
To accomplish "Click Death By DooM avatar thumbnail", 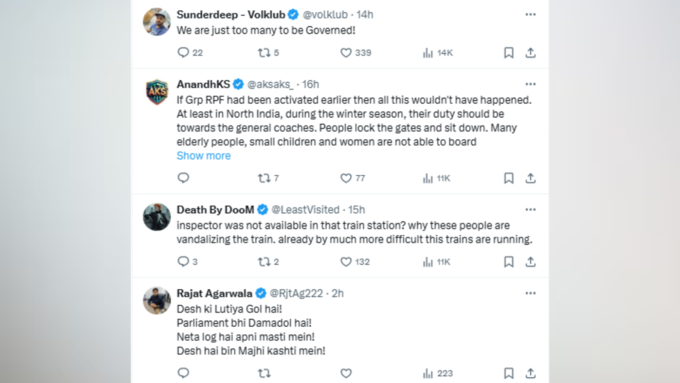I will coord(157,217).
